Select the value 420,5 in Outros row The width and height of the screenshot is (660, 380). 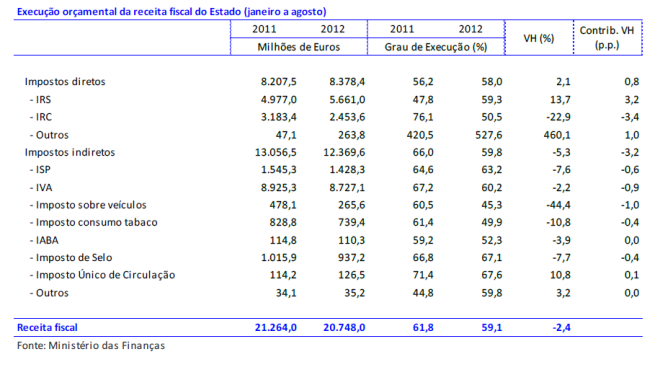point(420,135)
